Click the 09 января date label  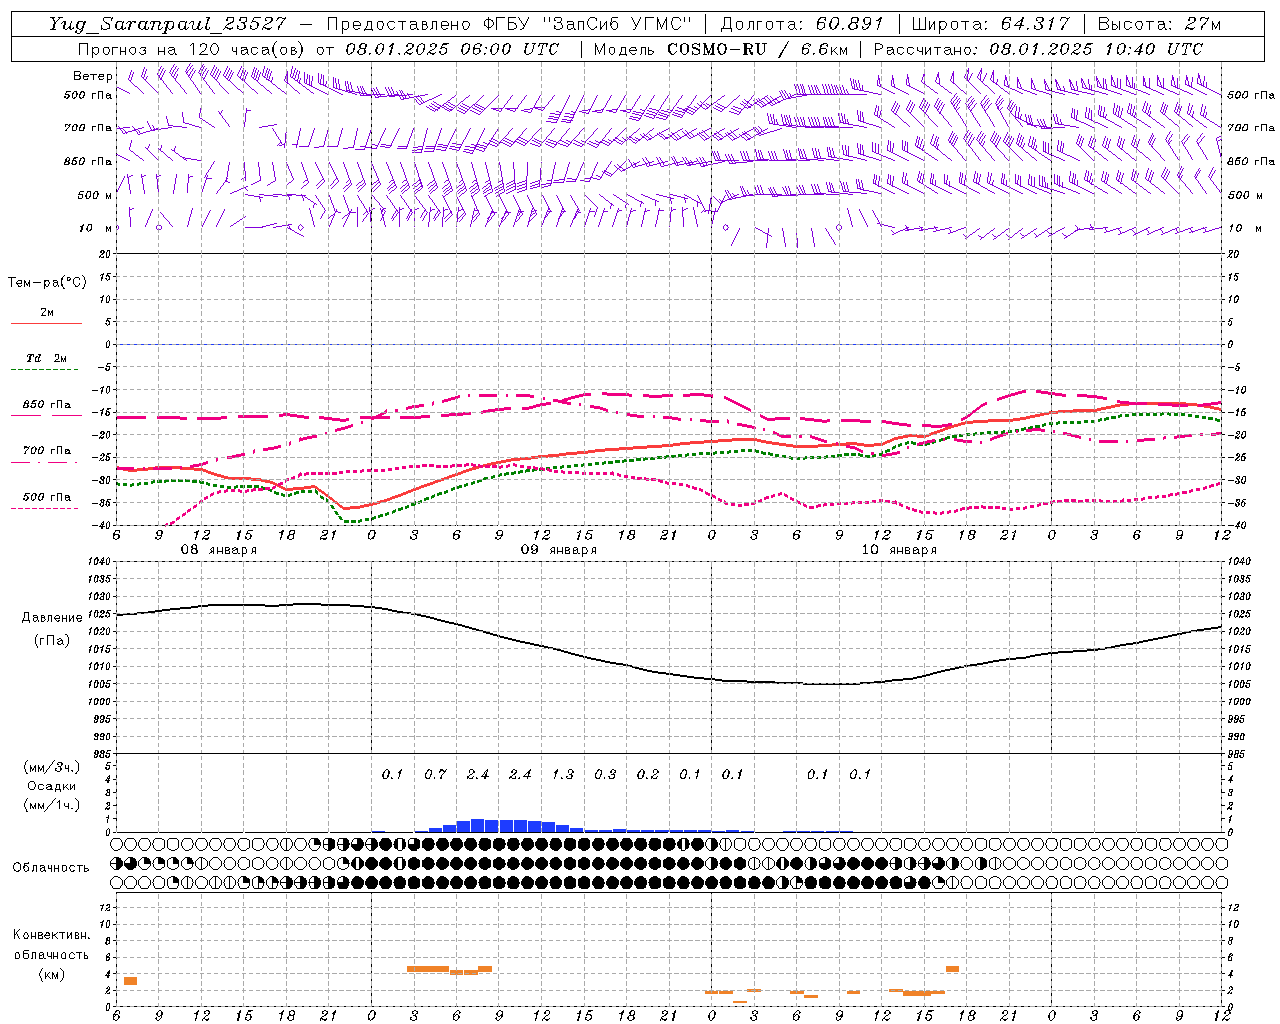click(x=558, y=550)
